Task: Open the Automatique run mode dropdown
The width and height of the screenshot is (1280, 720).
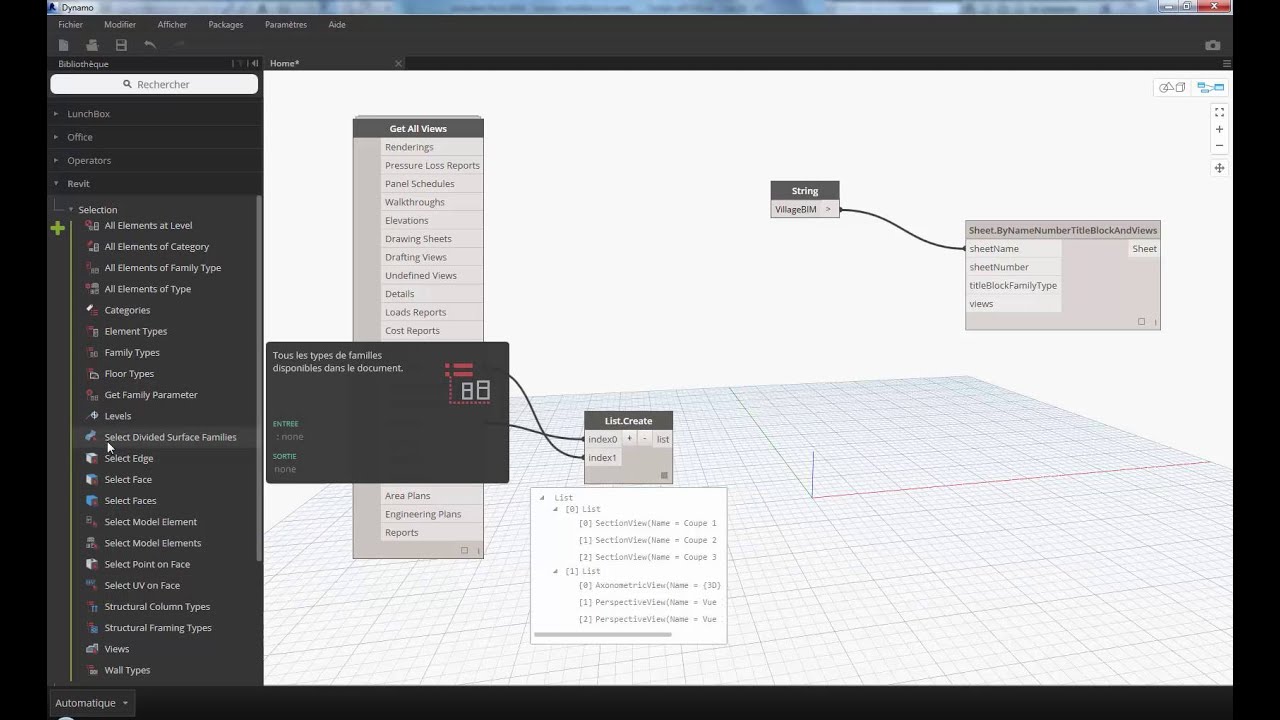Action: [x=91, y=703]
